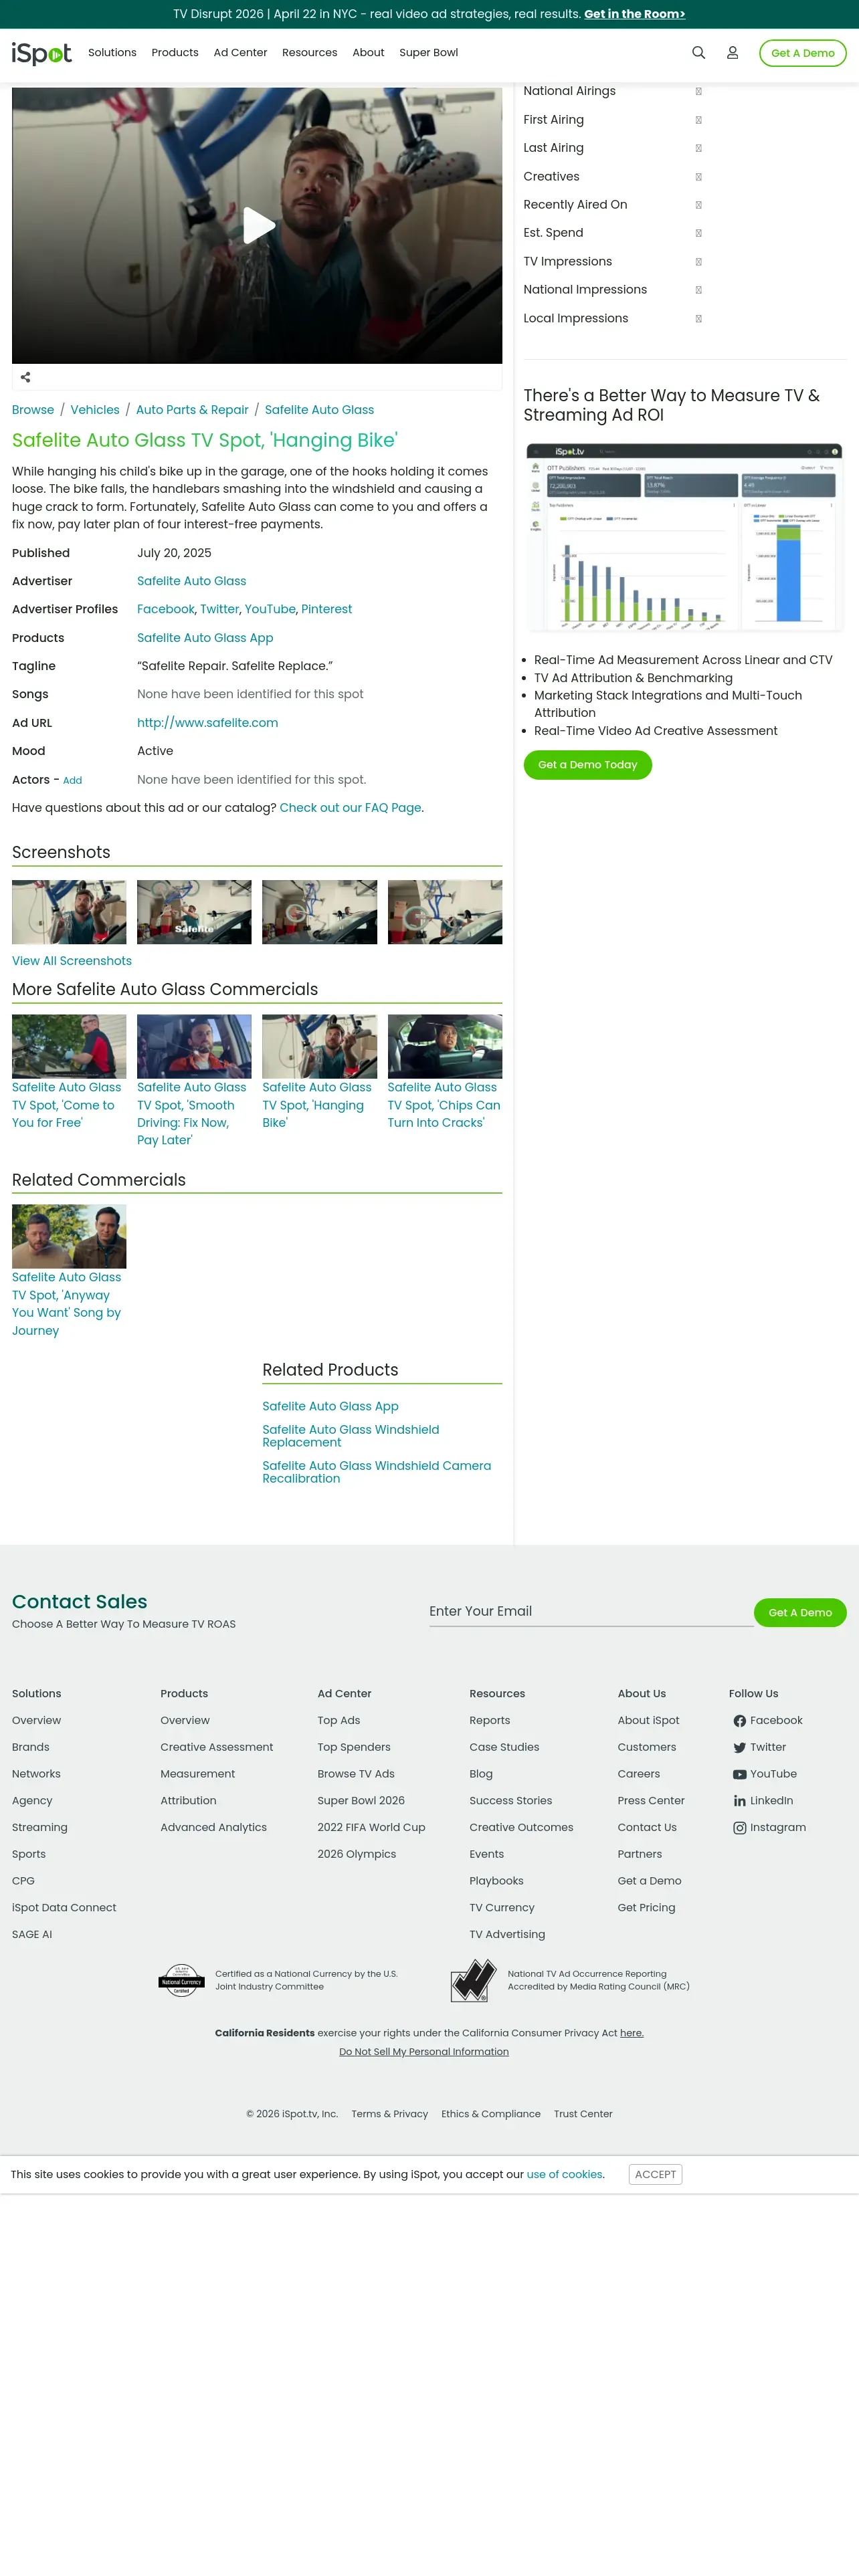Click the locked icon beside Est. Spend
The image size is (859, 2576).
[698, 233]
